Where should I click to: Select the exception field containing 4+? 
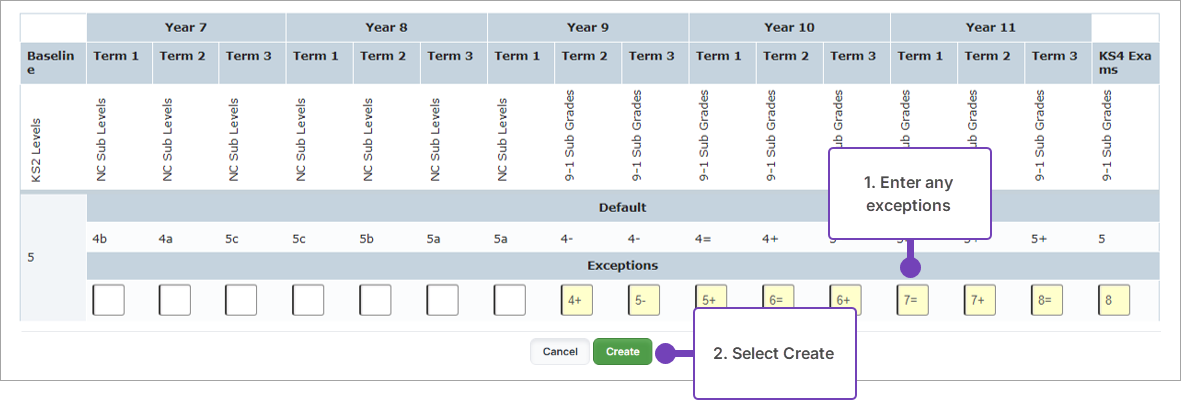coord(576,300)
